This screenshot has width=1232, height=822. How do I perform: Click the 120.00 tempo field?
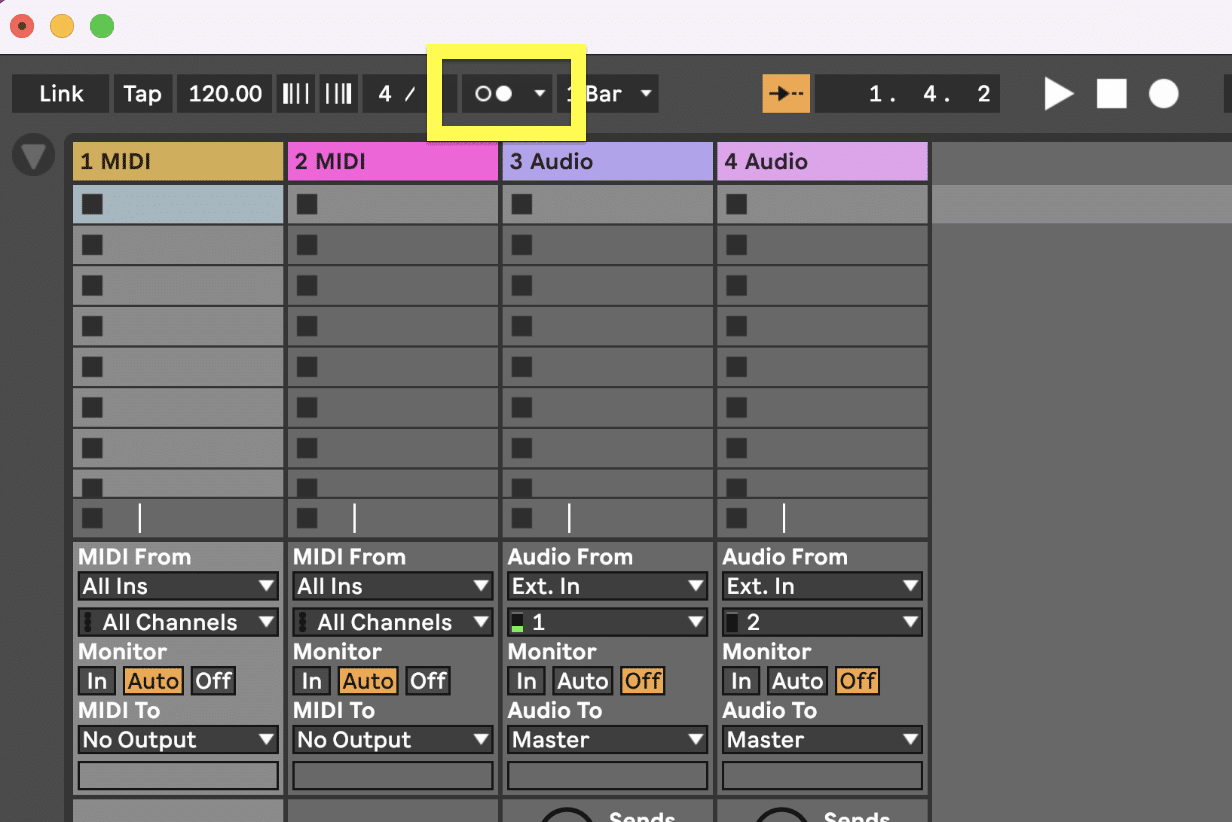(224, 93)
